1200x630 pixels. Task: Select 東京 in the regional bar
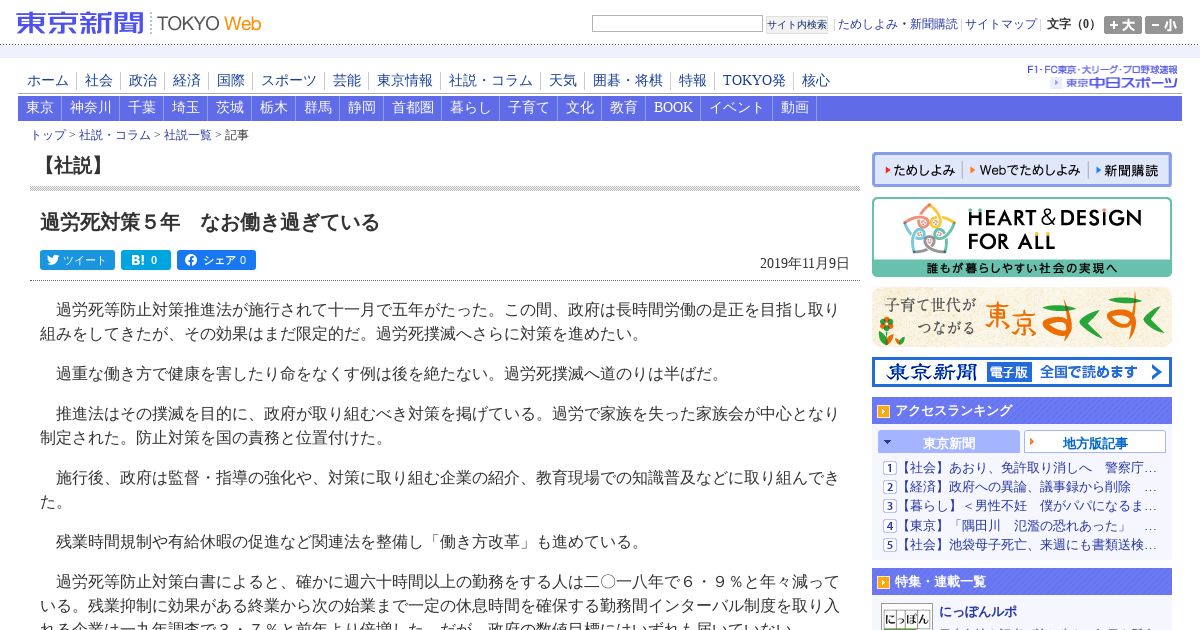[40, 108]
